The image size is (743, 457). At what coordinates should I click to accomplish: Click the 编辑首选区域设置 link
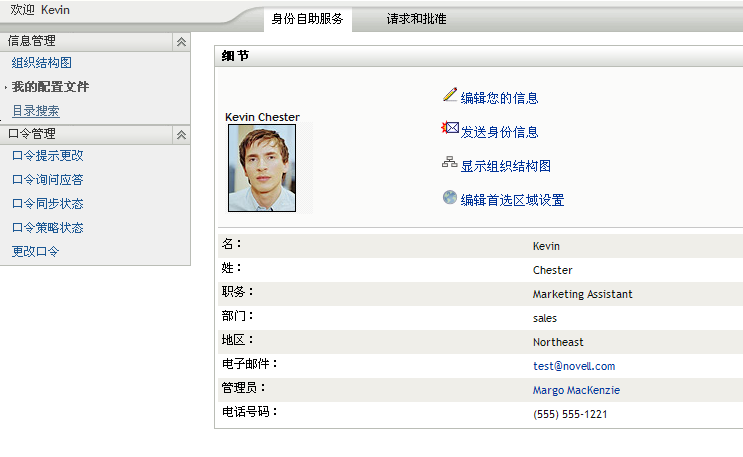512,201
